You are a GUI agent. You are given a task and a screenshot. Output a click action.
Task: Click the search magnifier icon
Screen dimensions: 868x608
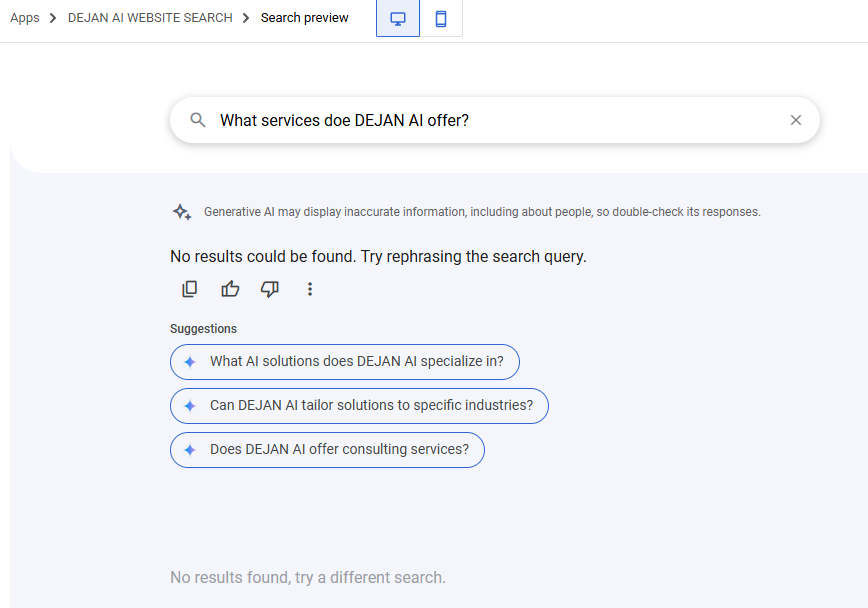pyautogui.click(x=198, y=120)
